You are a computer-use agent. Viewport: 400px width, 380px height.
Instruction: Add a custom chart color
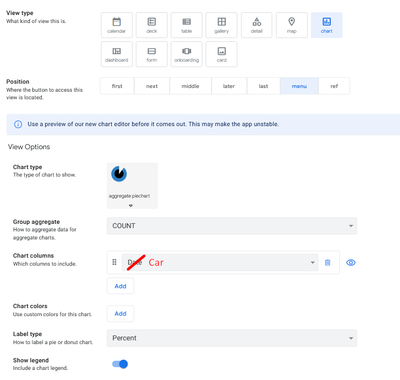[120, 314]
